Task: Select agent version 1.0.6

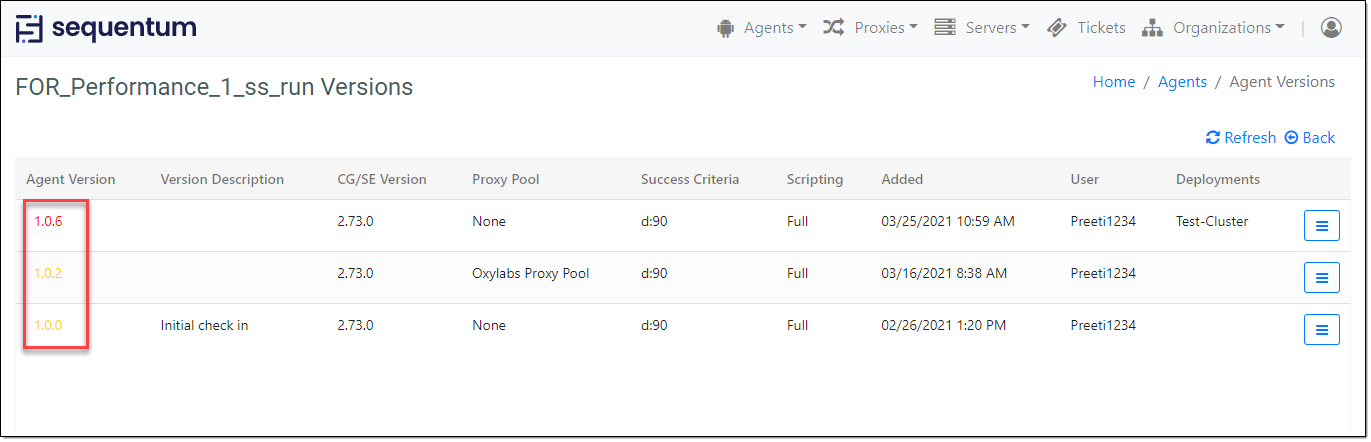Action: pos(48,222)
